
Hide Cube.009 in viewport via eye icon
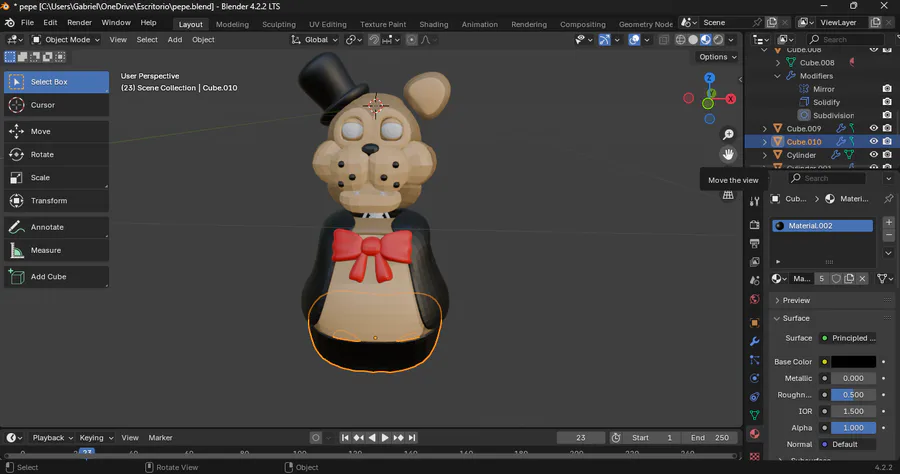pos(874,129)
